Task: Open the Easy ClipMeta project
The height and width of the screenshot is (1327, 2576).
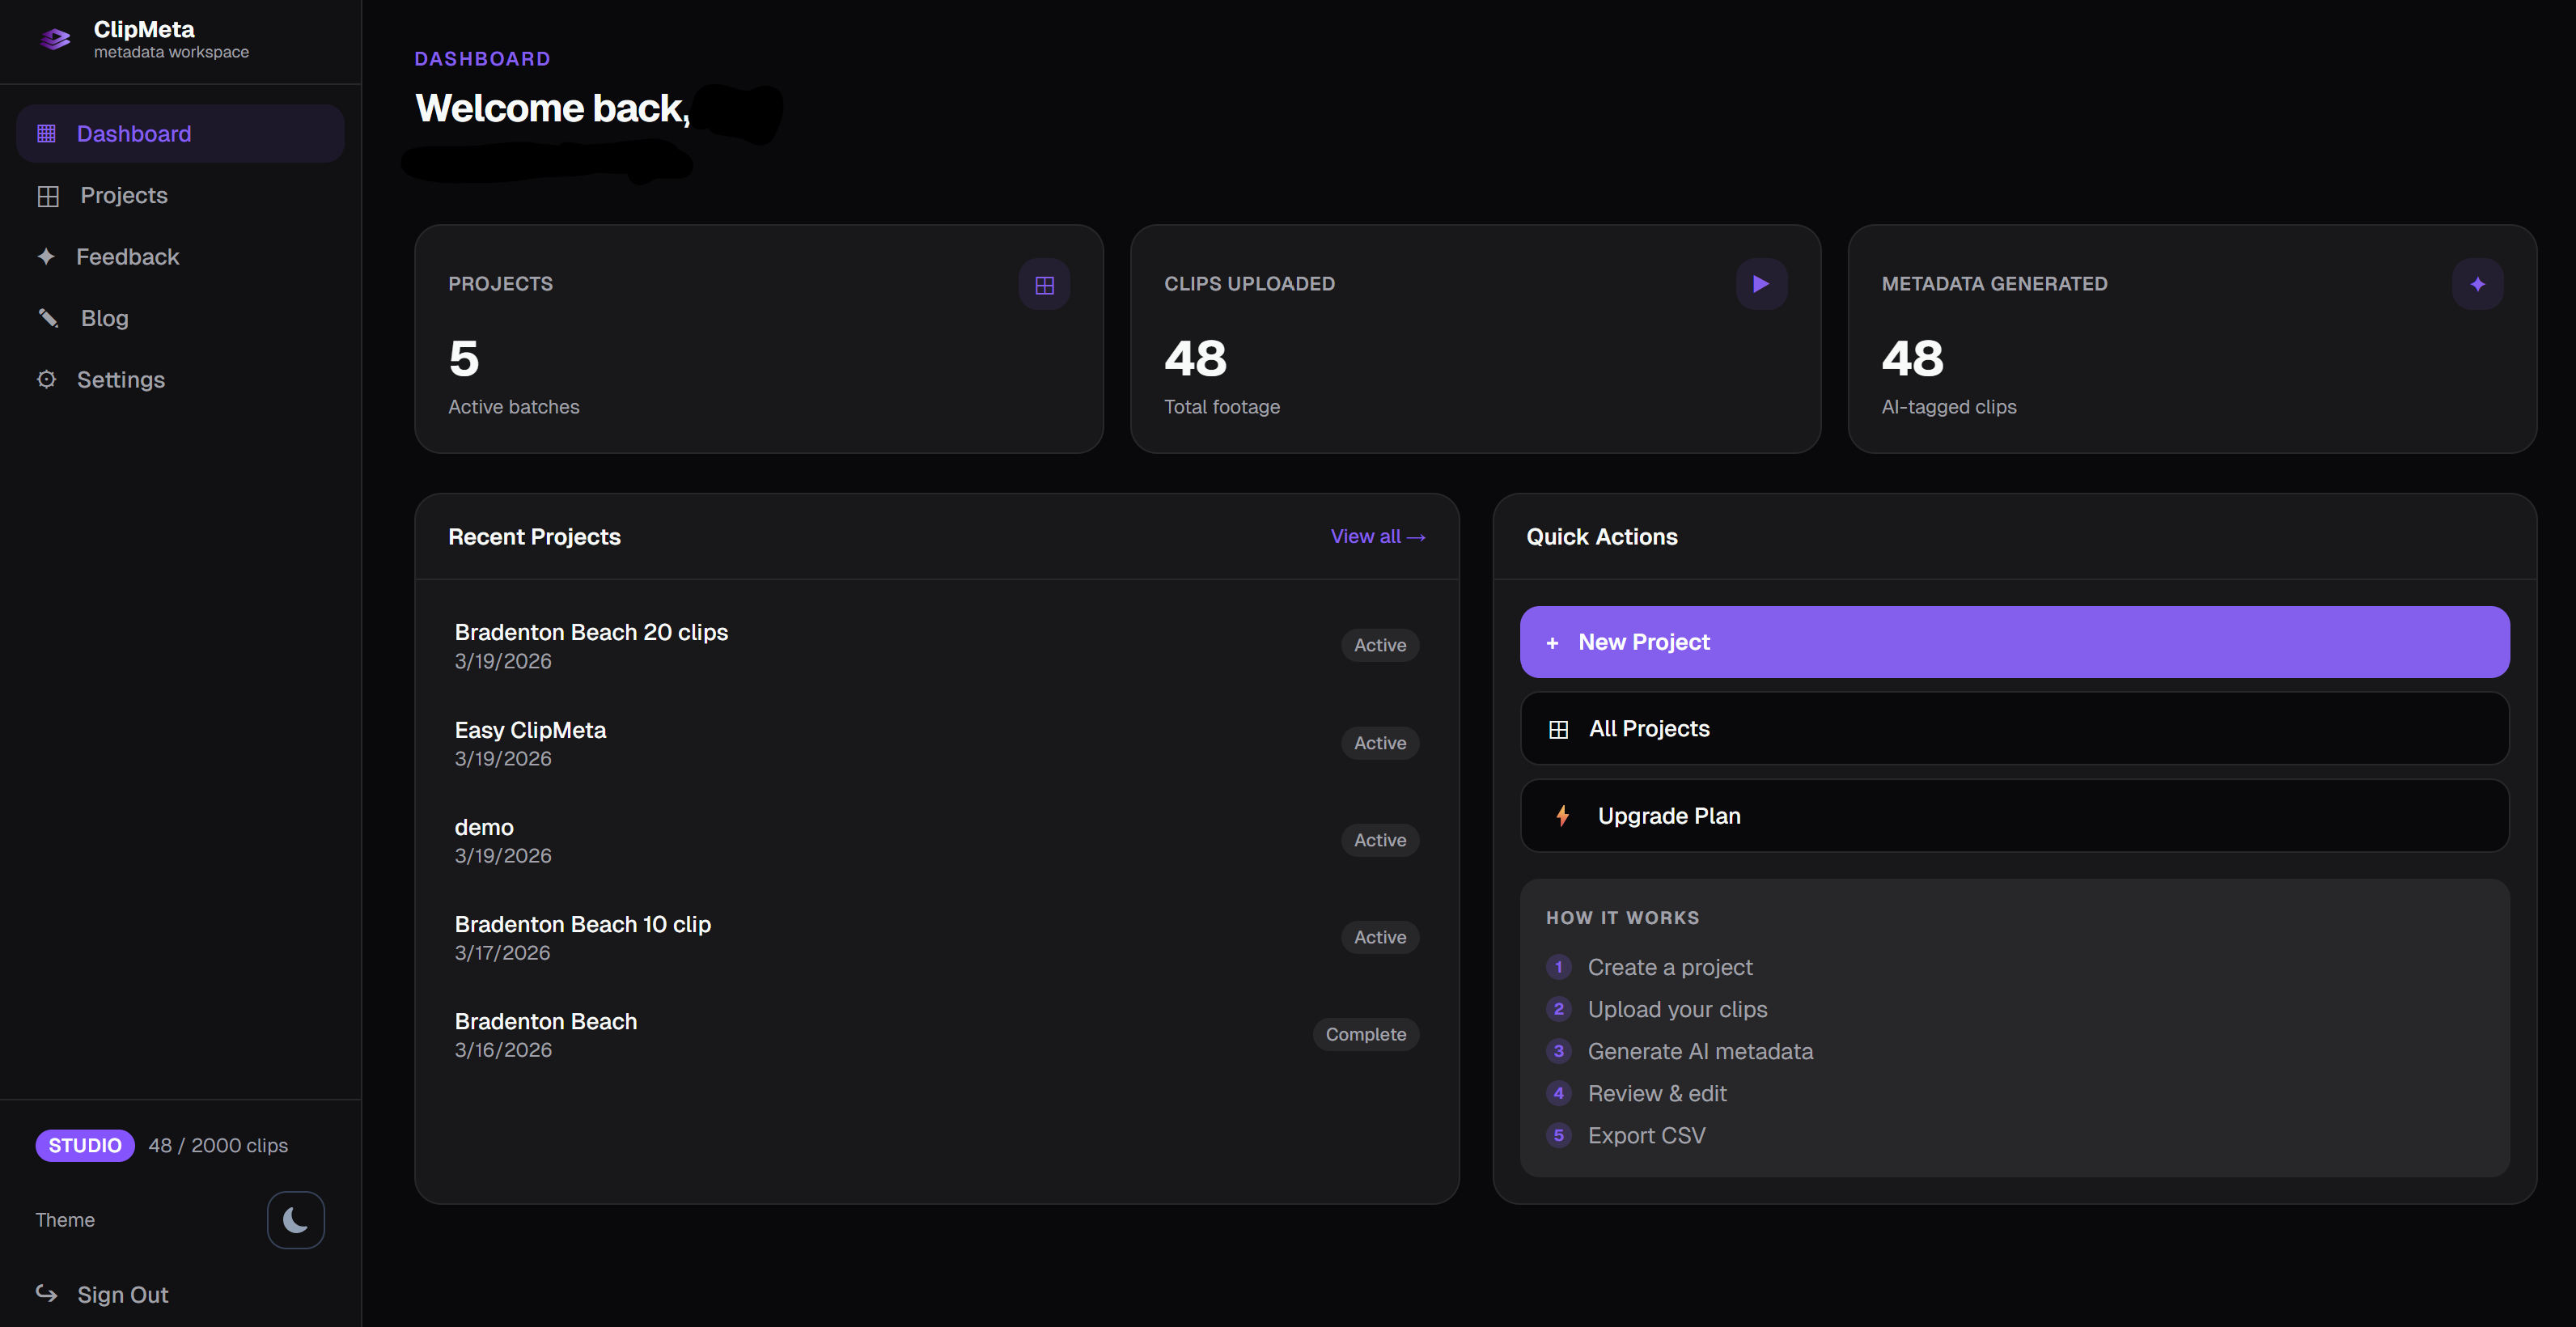Action: point(530,731)
